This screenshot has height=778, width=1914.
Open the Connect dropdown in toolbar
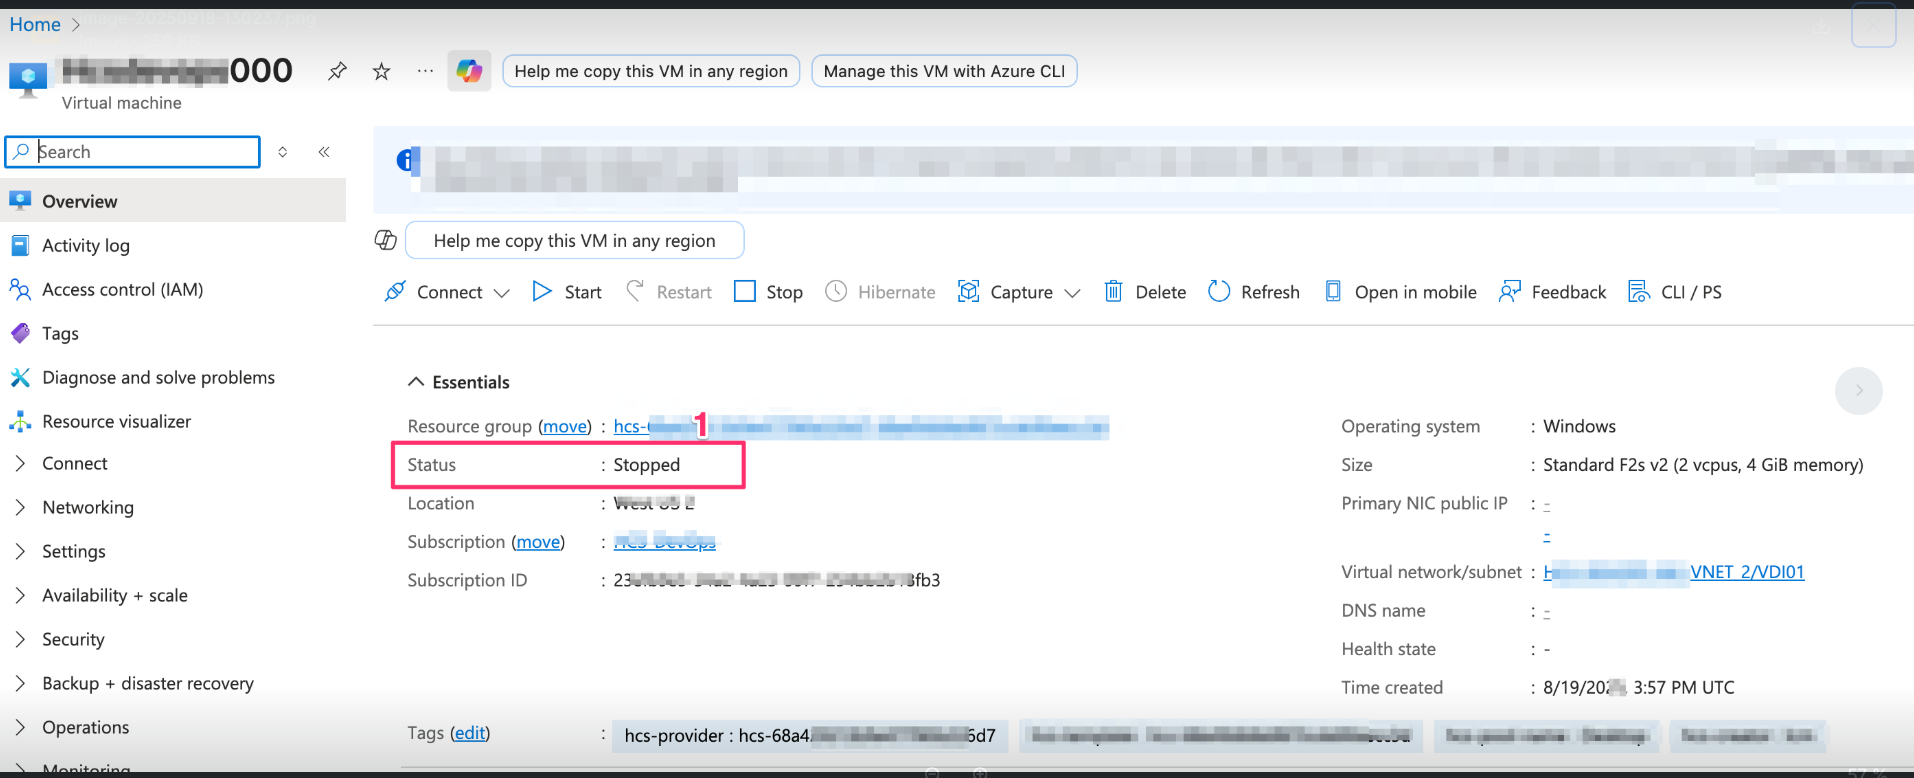501,293
